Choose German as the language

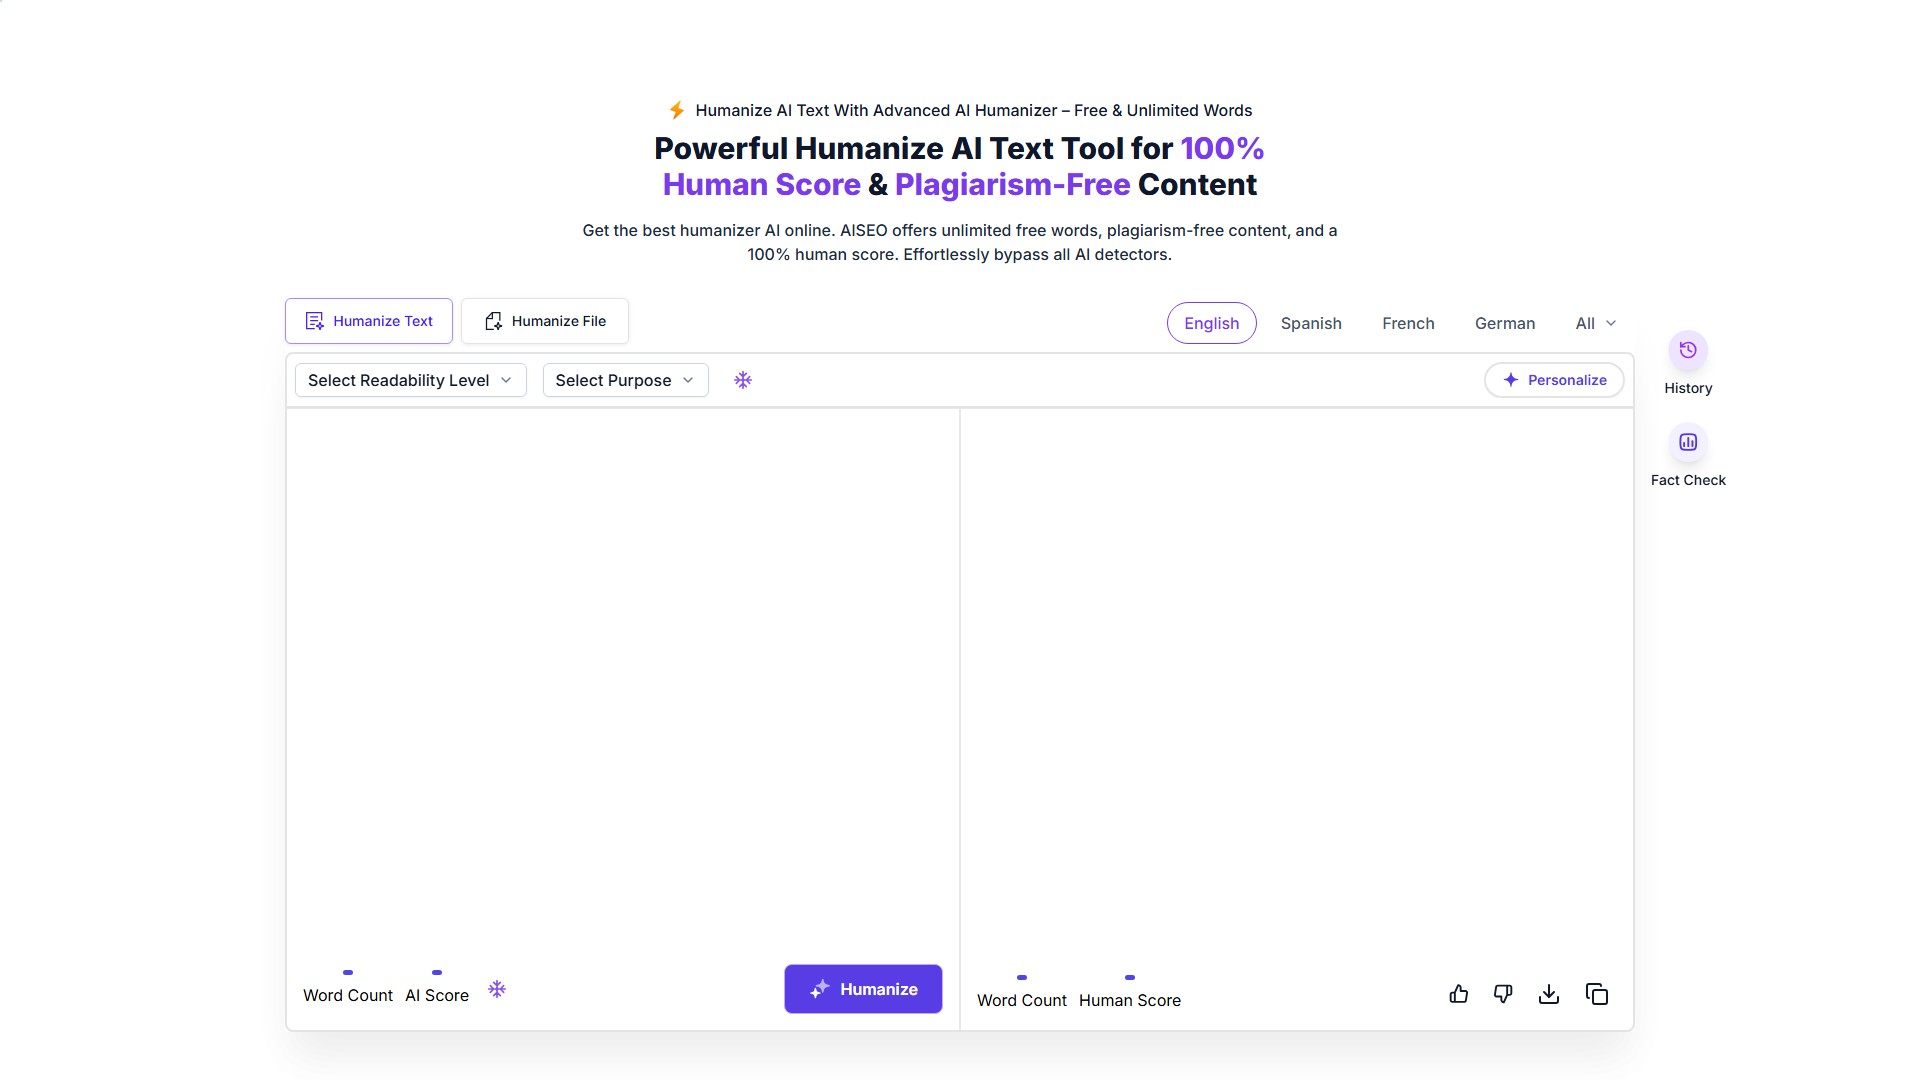tap(1504, 323)
